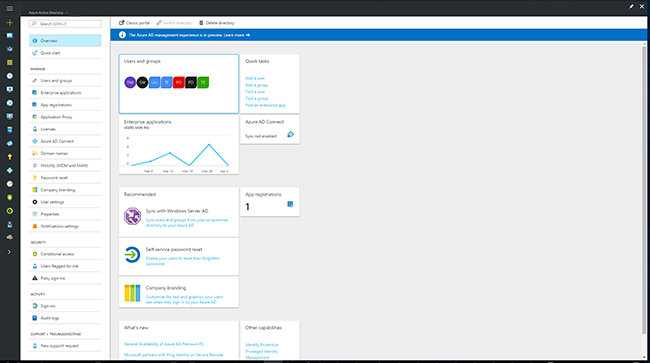Click the green plus New resource icon
This screenshot has height=363, width=650.
(x=10, y=22)
